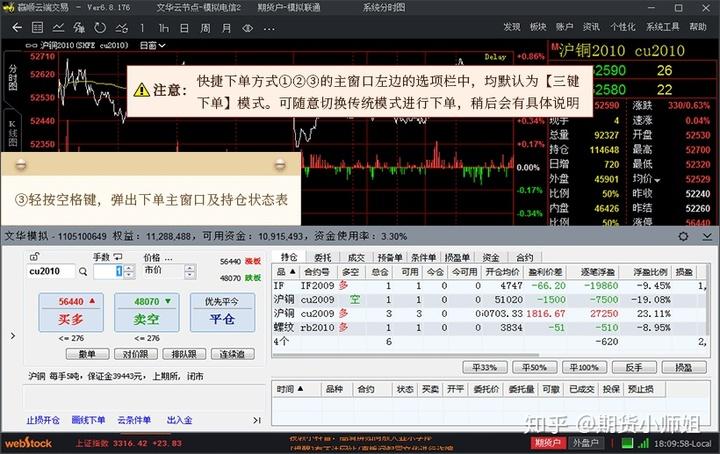Screen dimensions: 720x454
Task: Click the cu2010 contract input field
Action: point(51,271)
